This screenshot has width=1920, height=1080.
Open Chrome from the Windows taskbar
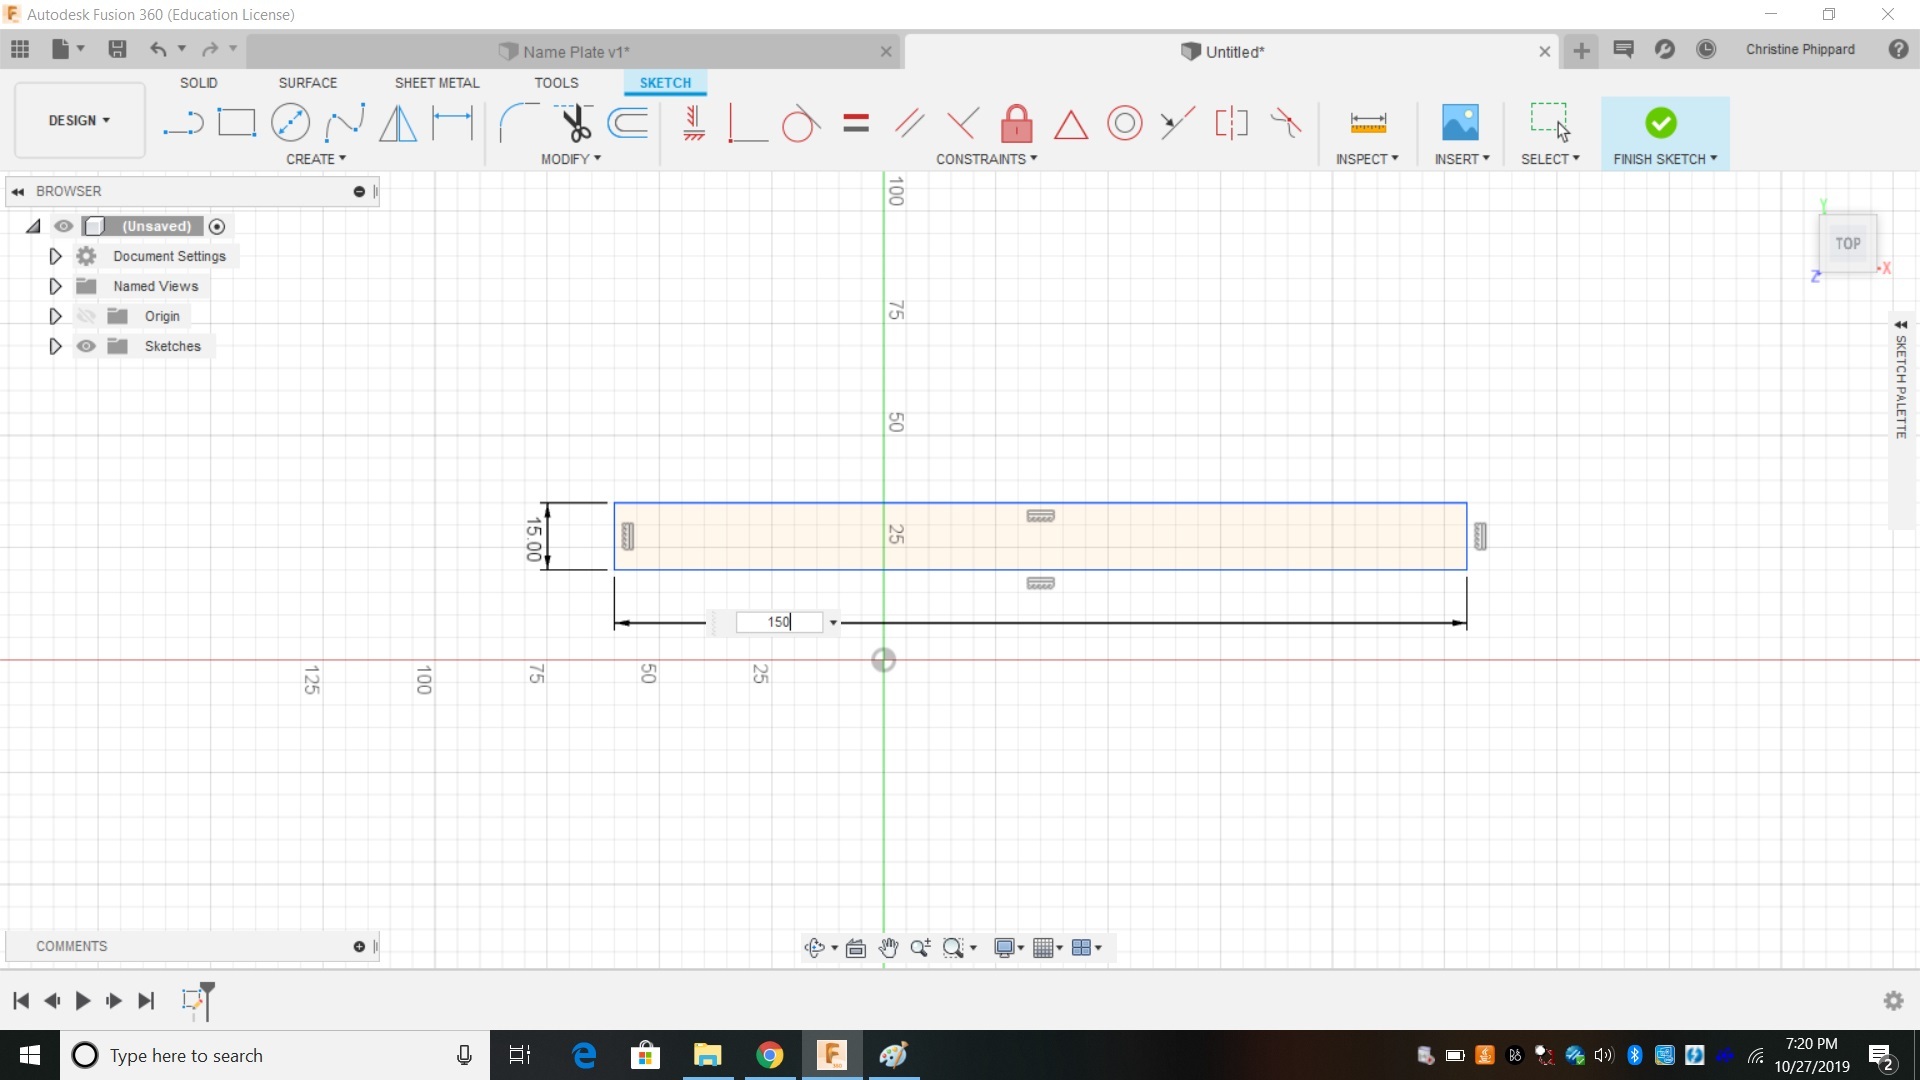769,1055
